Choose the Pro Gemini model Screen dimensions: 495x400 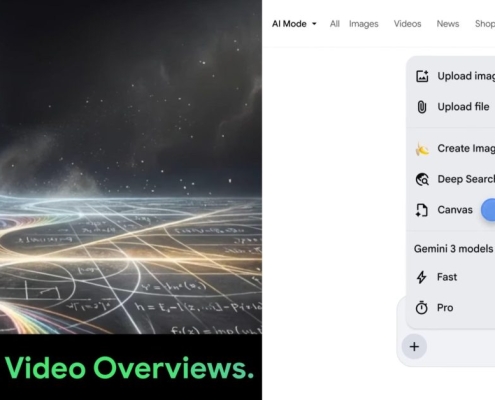point(445,307)
